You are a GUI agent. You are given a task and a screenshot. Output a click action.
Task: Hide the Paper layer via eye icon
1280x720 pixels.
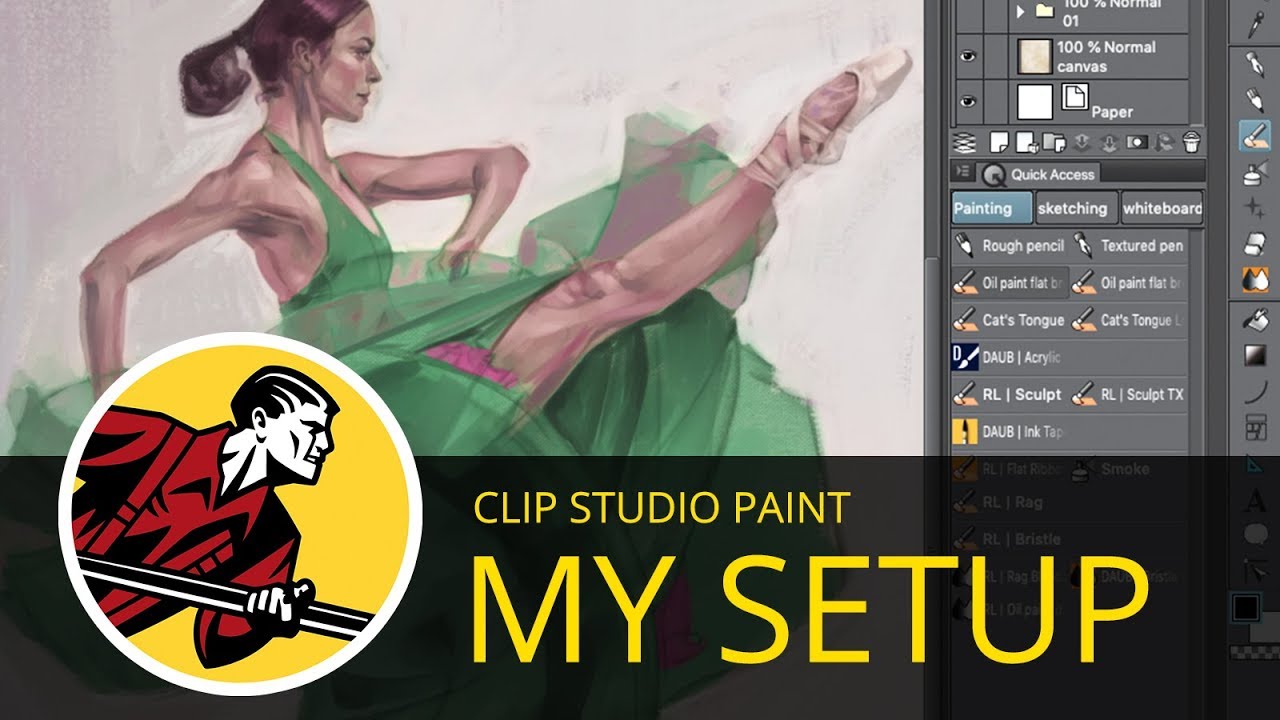tap(967, 101)
